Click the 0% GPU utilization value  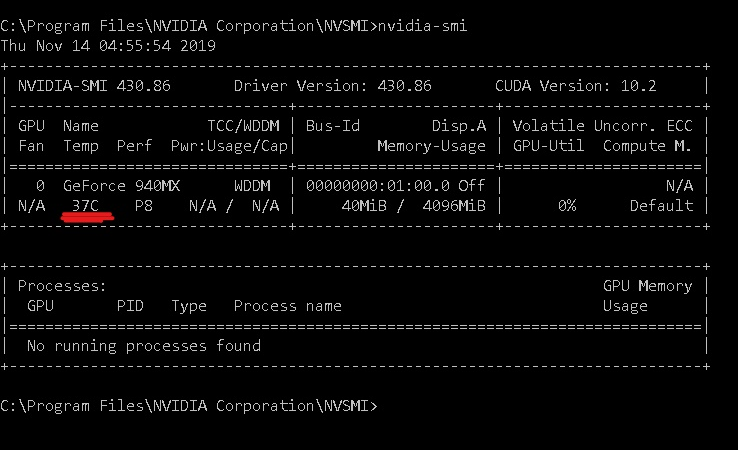pyautogui.click(x=567, y=206)
